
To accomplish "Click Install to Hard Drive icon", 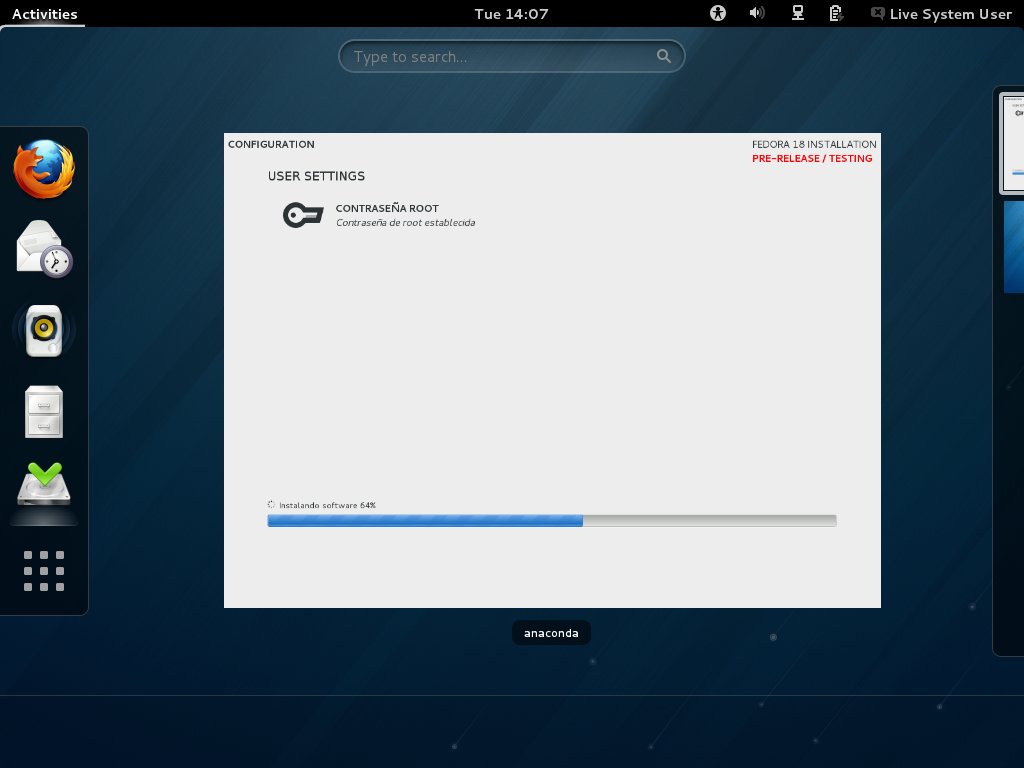I will pos(44,490).
